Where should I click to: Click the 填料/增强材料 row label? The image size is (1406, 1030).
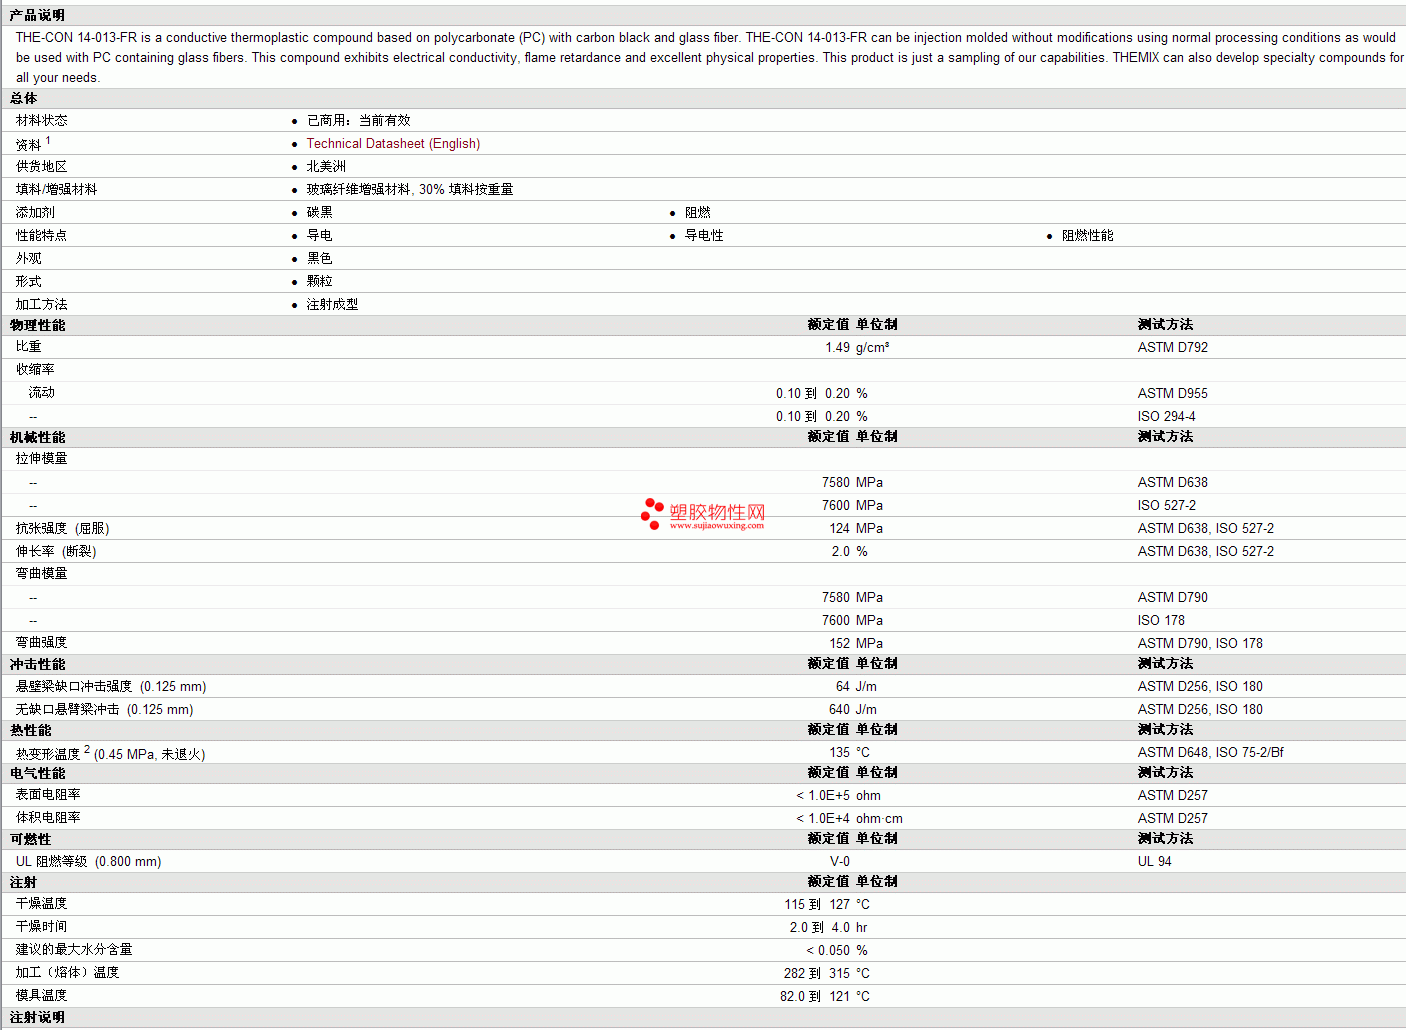[x=56, y=189]
